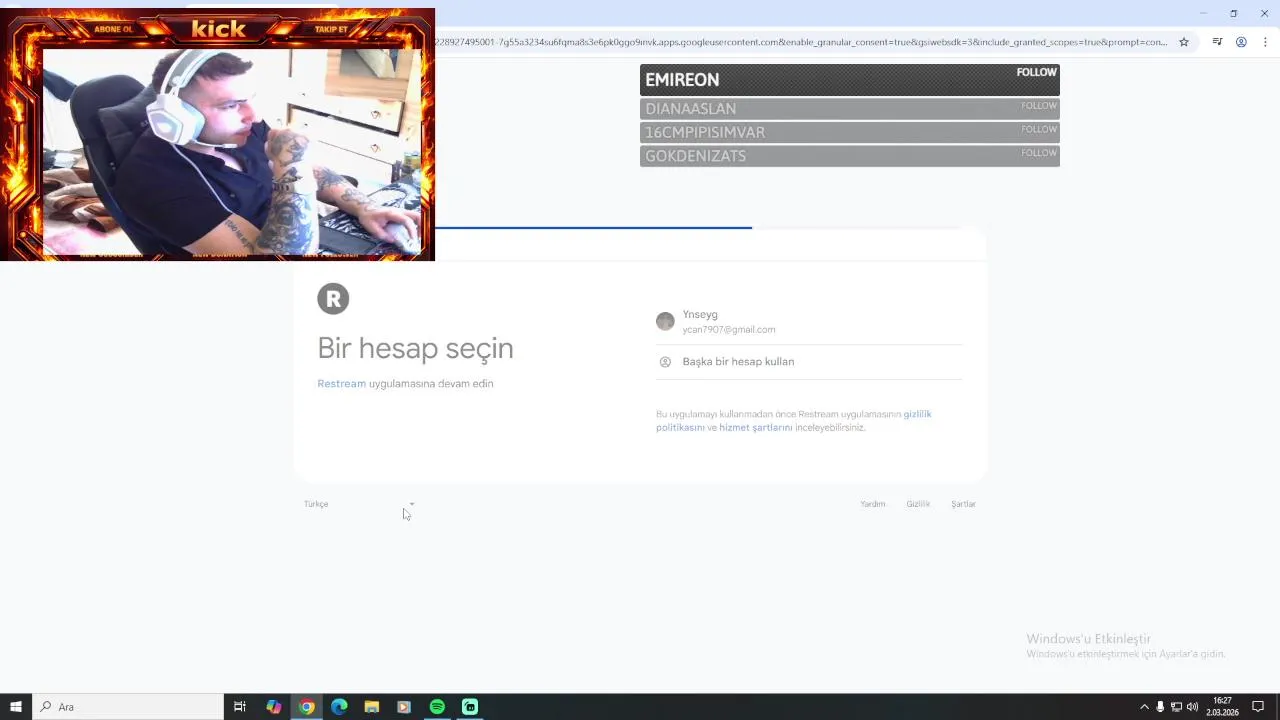Viewport: 1280px width, 720px height.
Task: Click the Ynseyg account avatar
Action: tap(665, 321)
